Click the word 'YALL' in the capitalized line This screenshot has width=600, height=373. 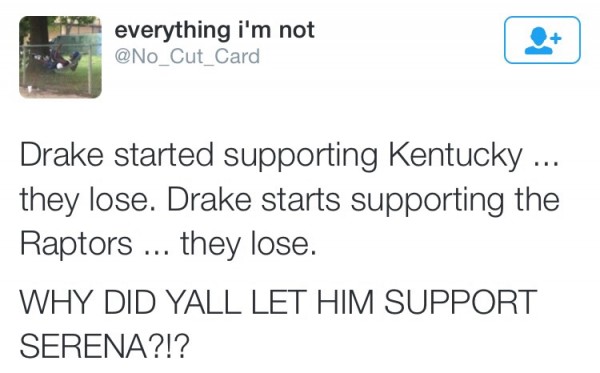205,302
